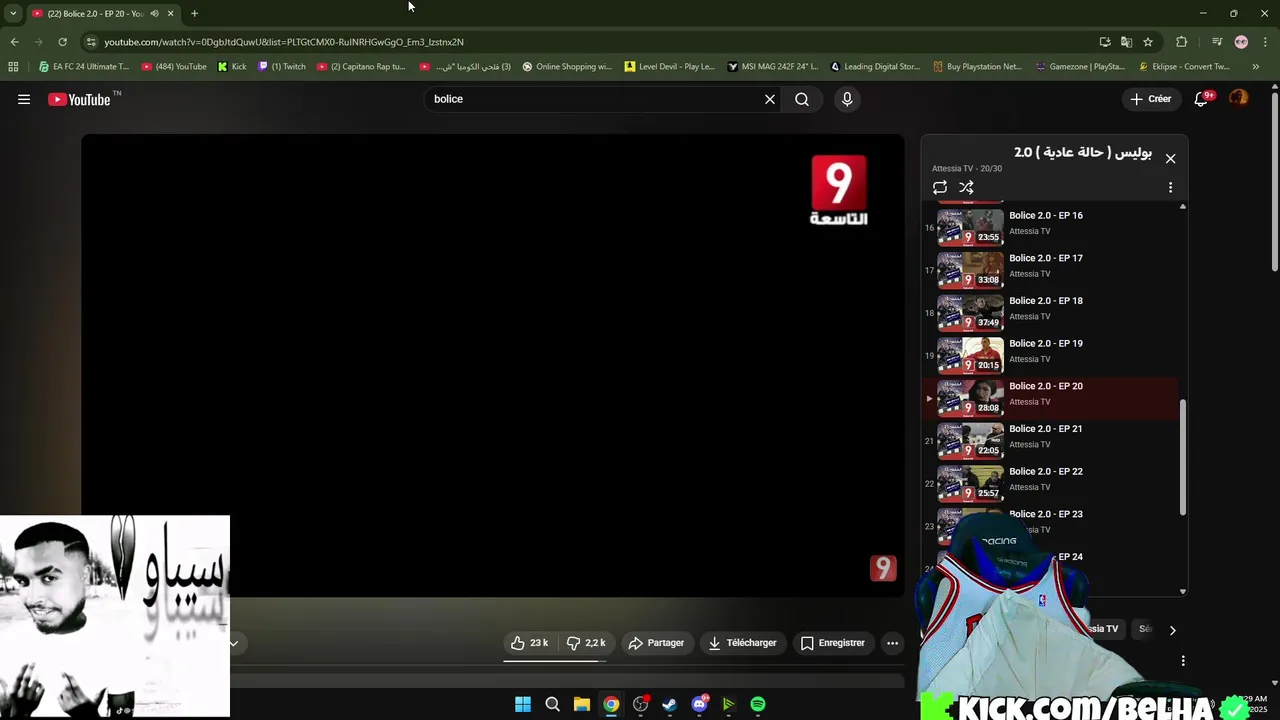The height and width of the screenshot is (720, 1280).
Task: Click the Partager share button
Action: coord(656,643)
